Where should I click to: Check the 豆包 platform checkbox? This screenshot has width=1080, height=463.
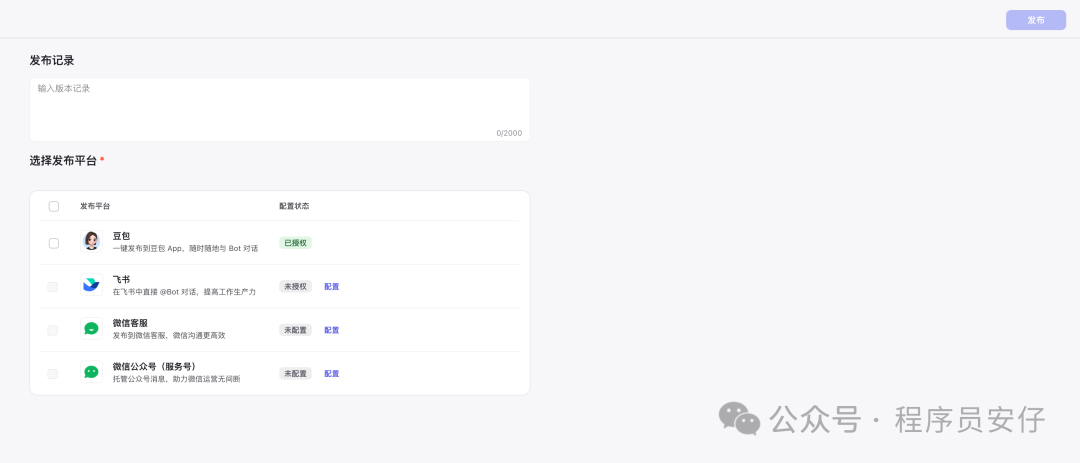click(x=54, y=243)
